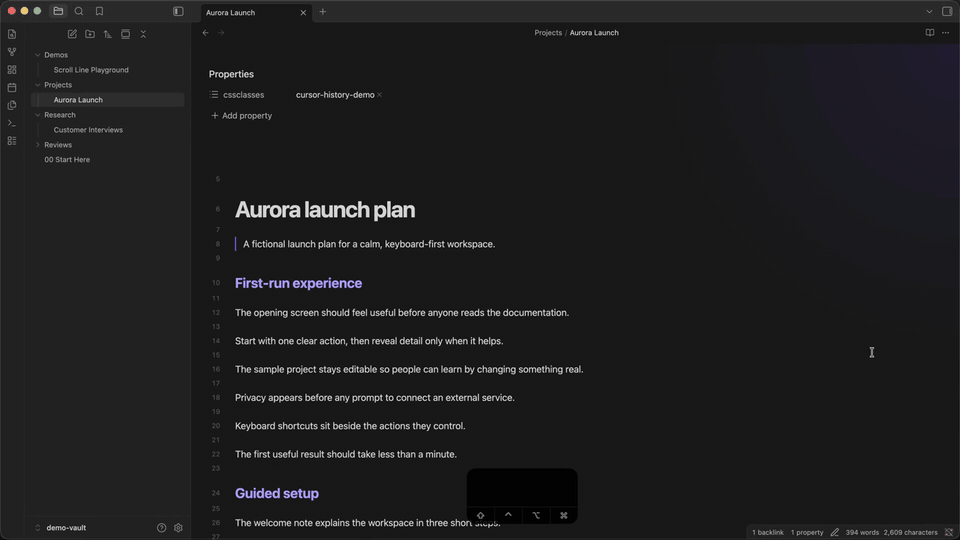This screenshot has width=960, height=540.
Task: Click the bottom checklist ribbon icon
Action: coord(12,141)
